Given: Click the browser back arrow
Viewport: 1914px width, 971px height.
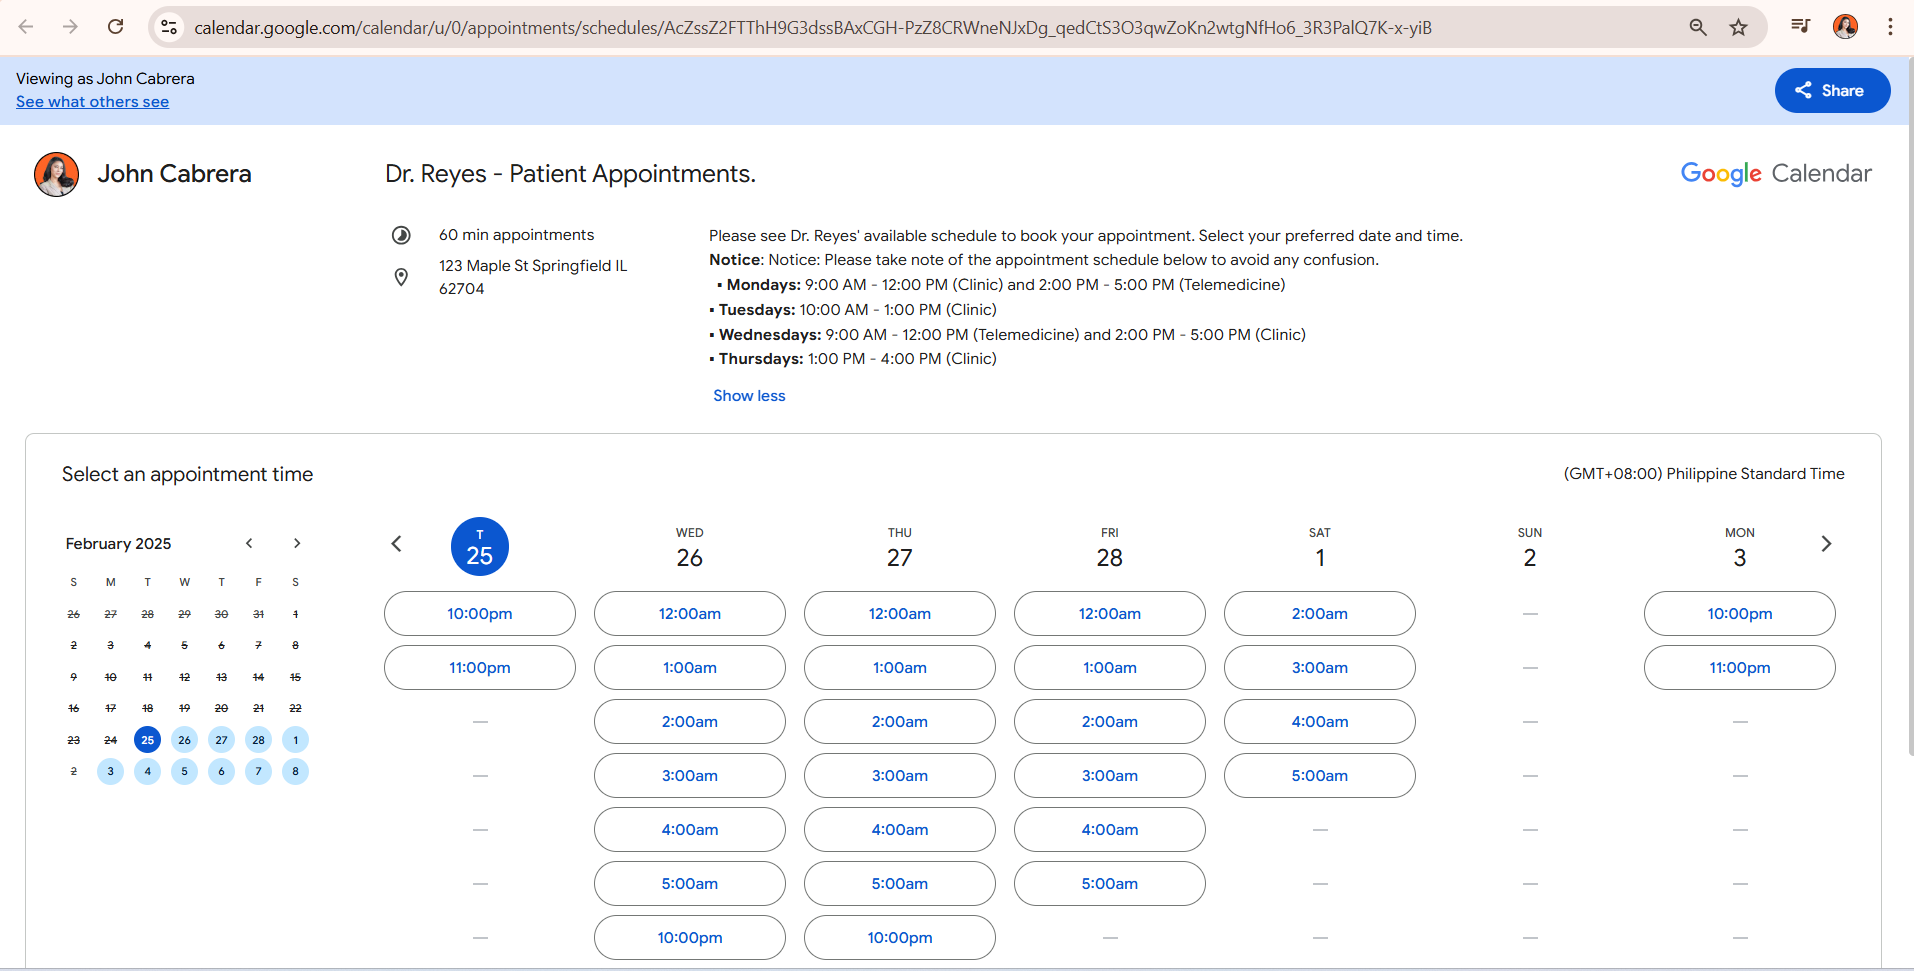Looking at the screenshot, I should click(26, 27).
